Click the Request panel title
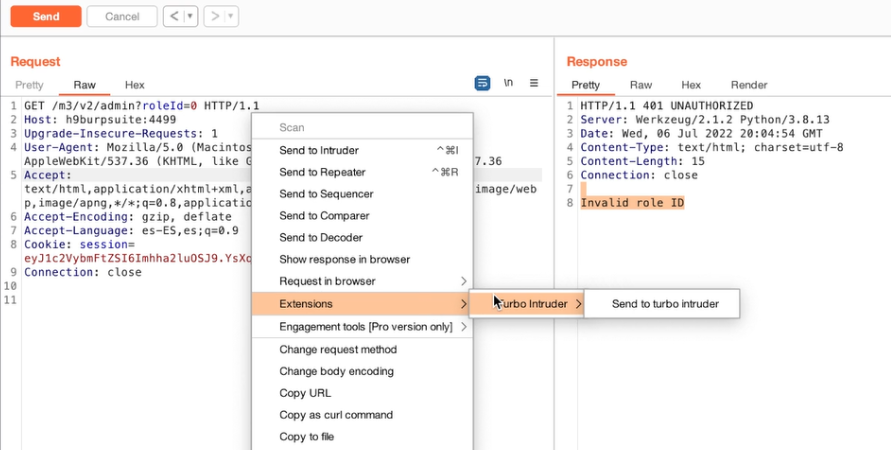The image size is (891, 450). (x=35, y=61)
